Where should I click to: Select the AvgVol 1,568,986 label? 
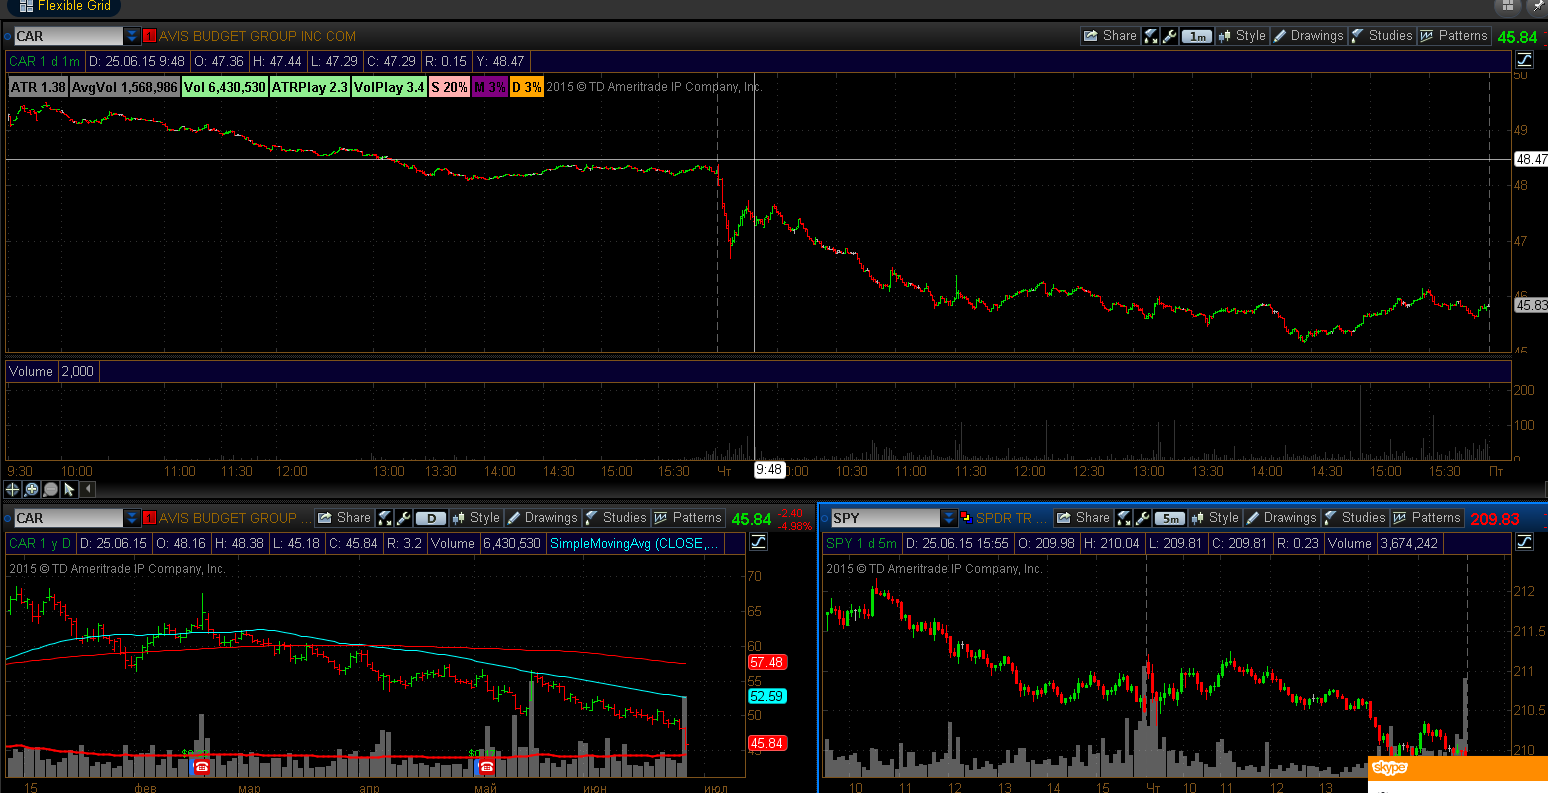point(125,87)
